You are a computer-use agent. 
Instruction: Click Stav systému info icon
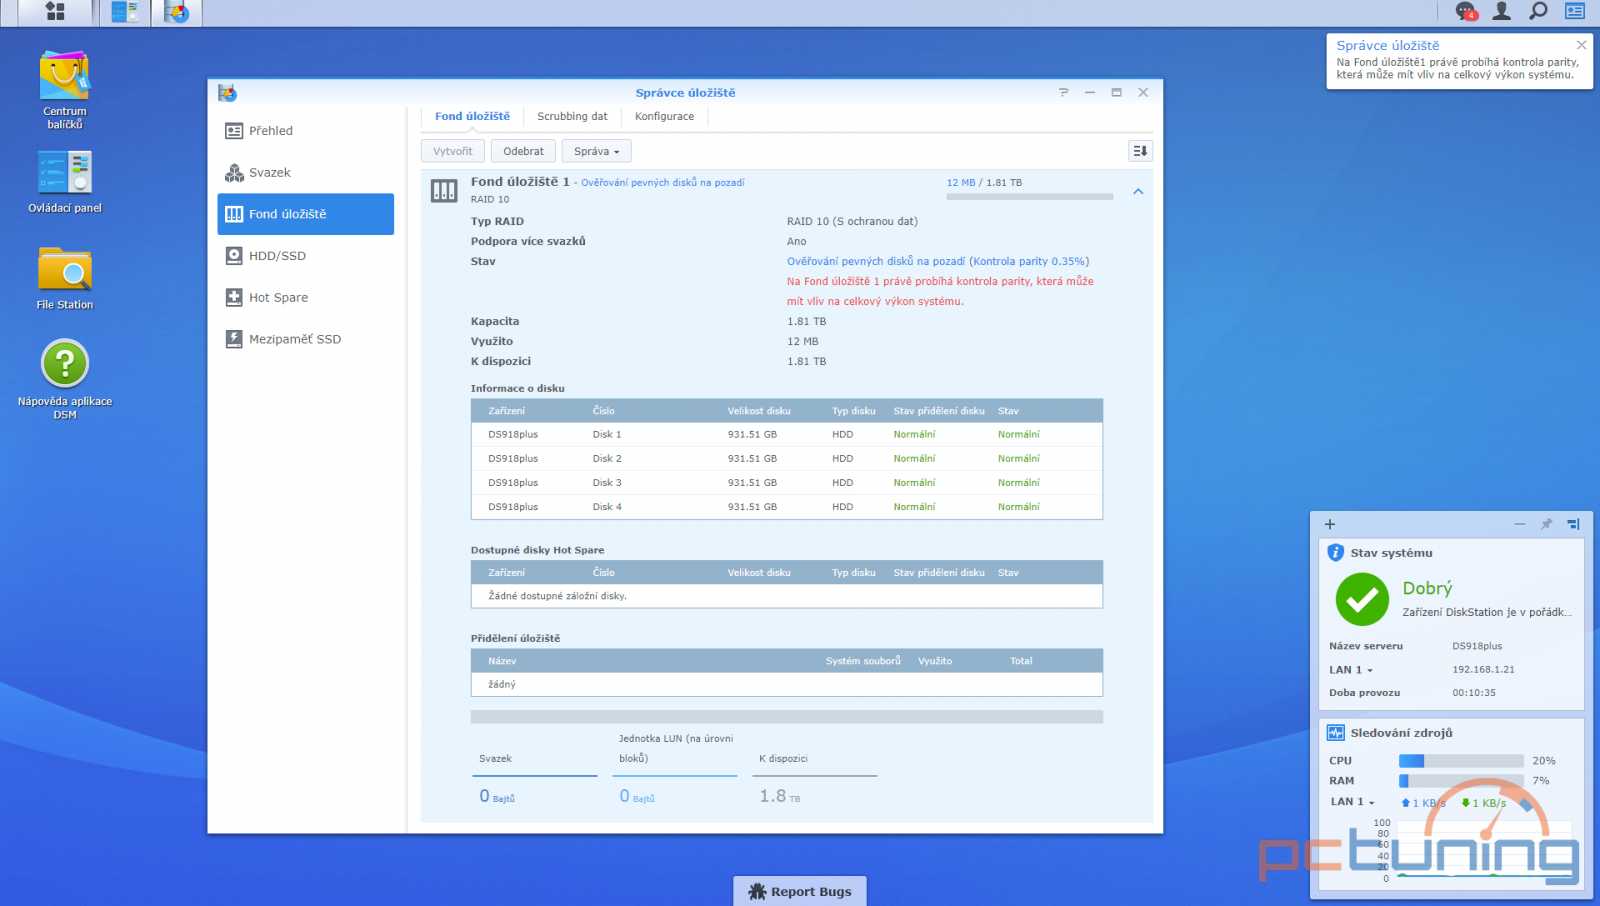(x=1336, y=552)
